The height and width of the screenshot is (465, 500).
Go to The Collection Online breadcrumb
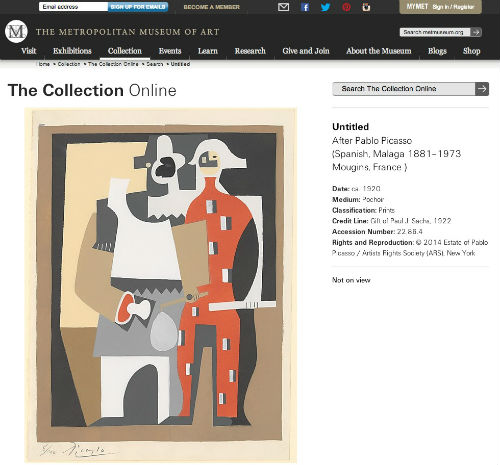113,64
